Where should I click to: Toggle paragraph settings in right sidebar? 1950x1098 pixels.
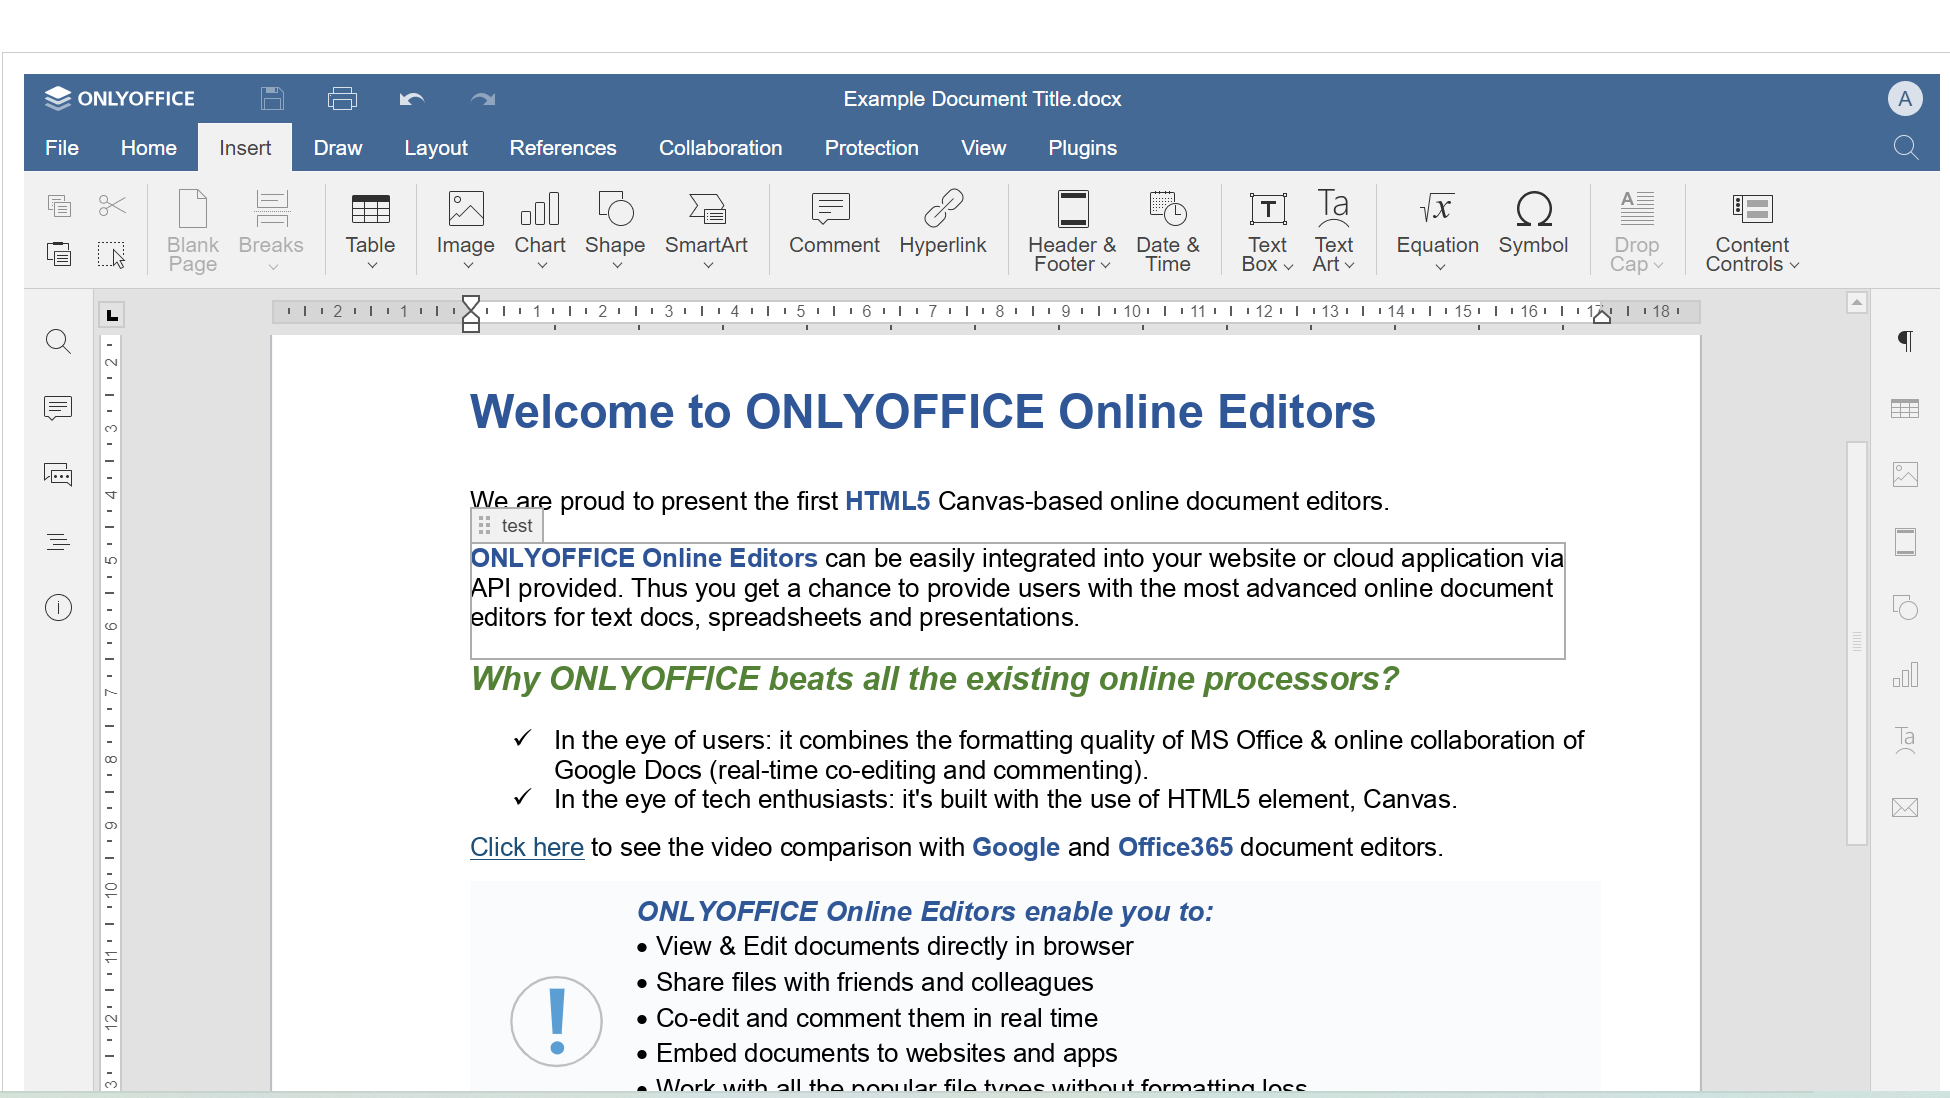(1905, 342)
